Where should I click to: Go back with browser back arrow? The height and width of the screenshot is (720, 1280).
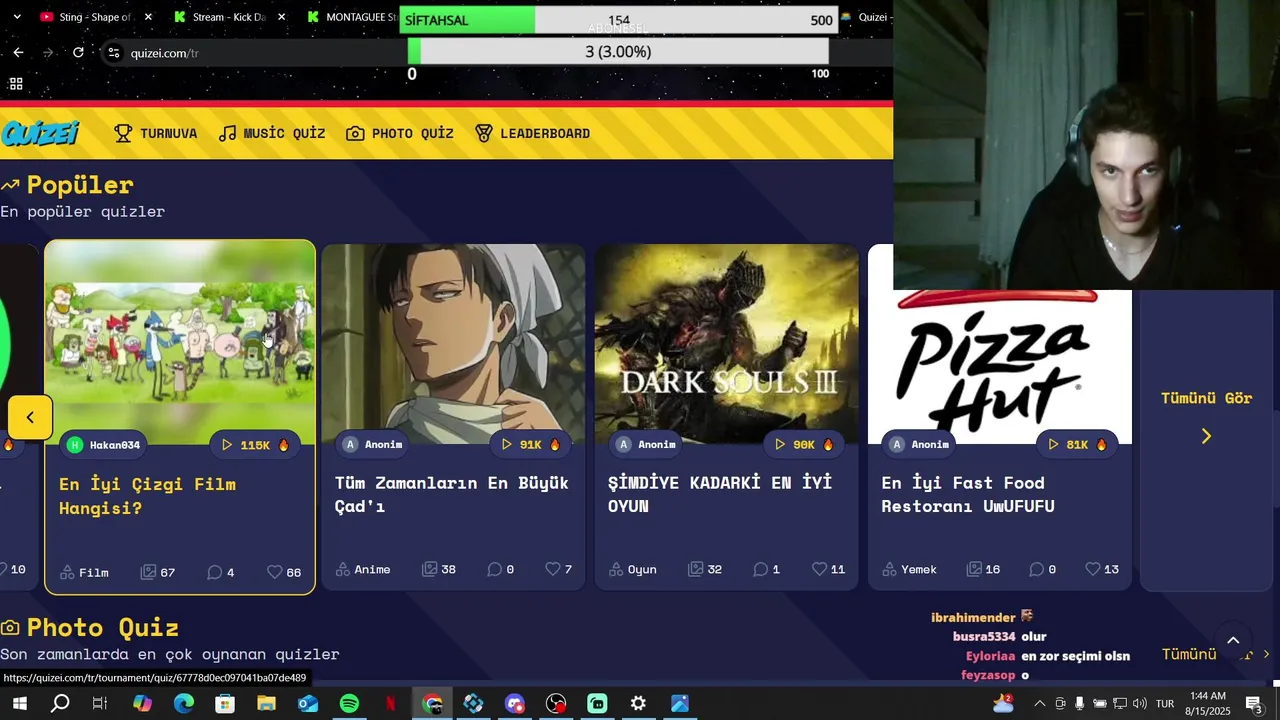[x=18, y=52]
